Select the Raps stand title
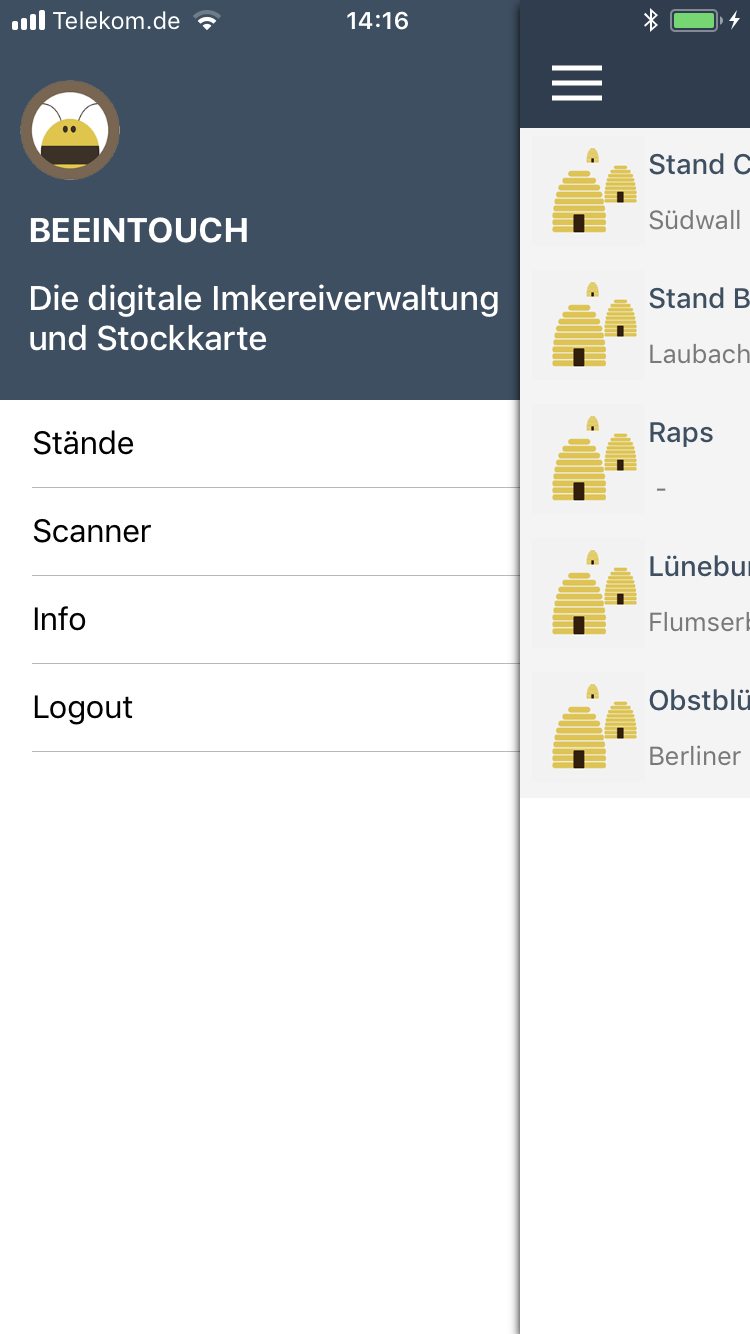 681,433
